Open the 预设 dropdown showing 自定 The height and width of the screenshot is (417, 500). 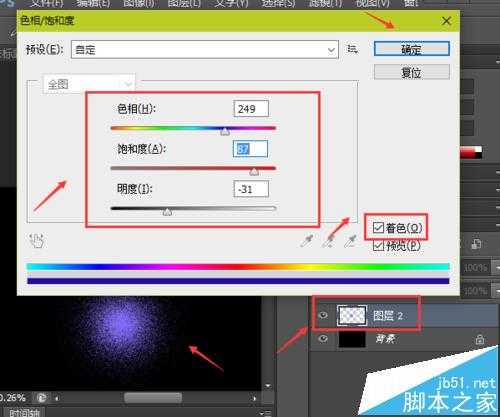pos(205,50)
